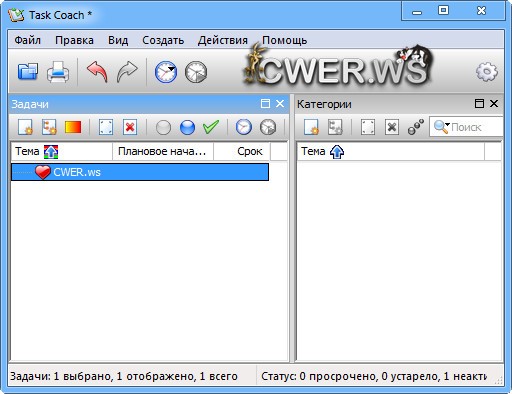Open the Помощь menu
The height and width of the screenshot is (394, 512).
click(284, 40)
